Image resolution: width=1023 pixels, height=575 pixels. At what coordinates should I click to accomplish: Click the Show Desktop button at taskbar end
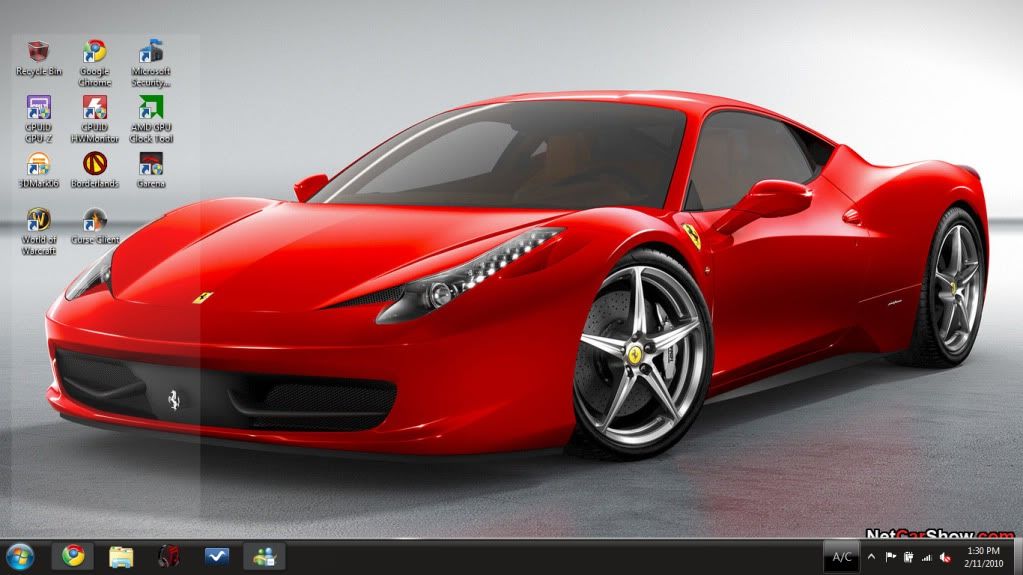click(1018, 557)
